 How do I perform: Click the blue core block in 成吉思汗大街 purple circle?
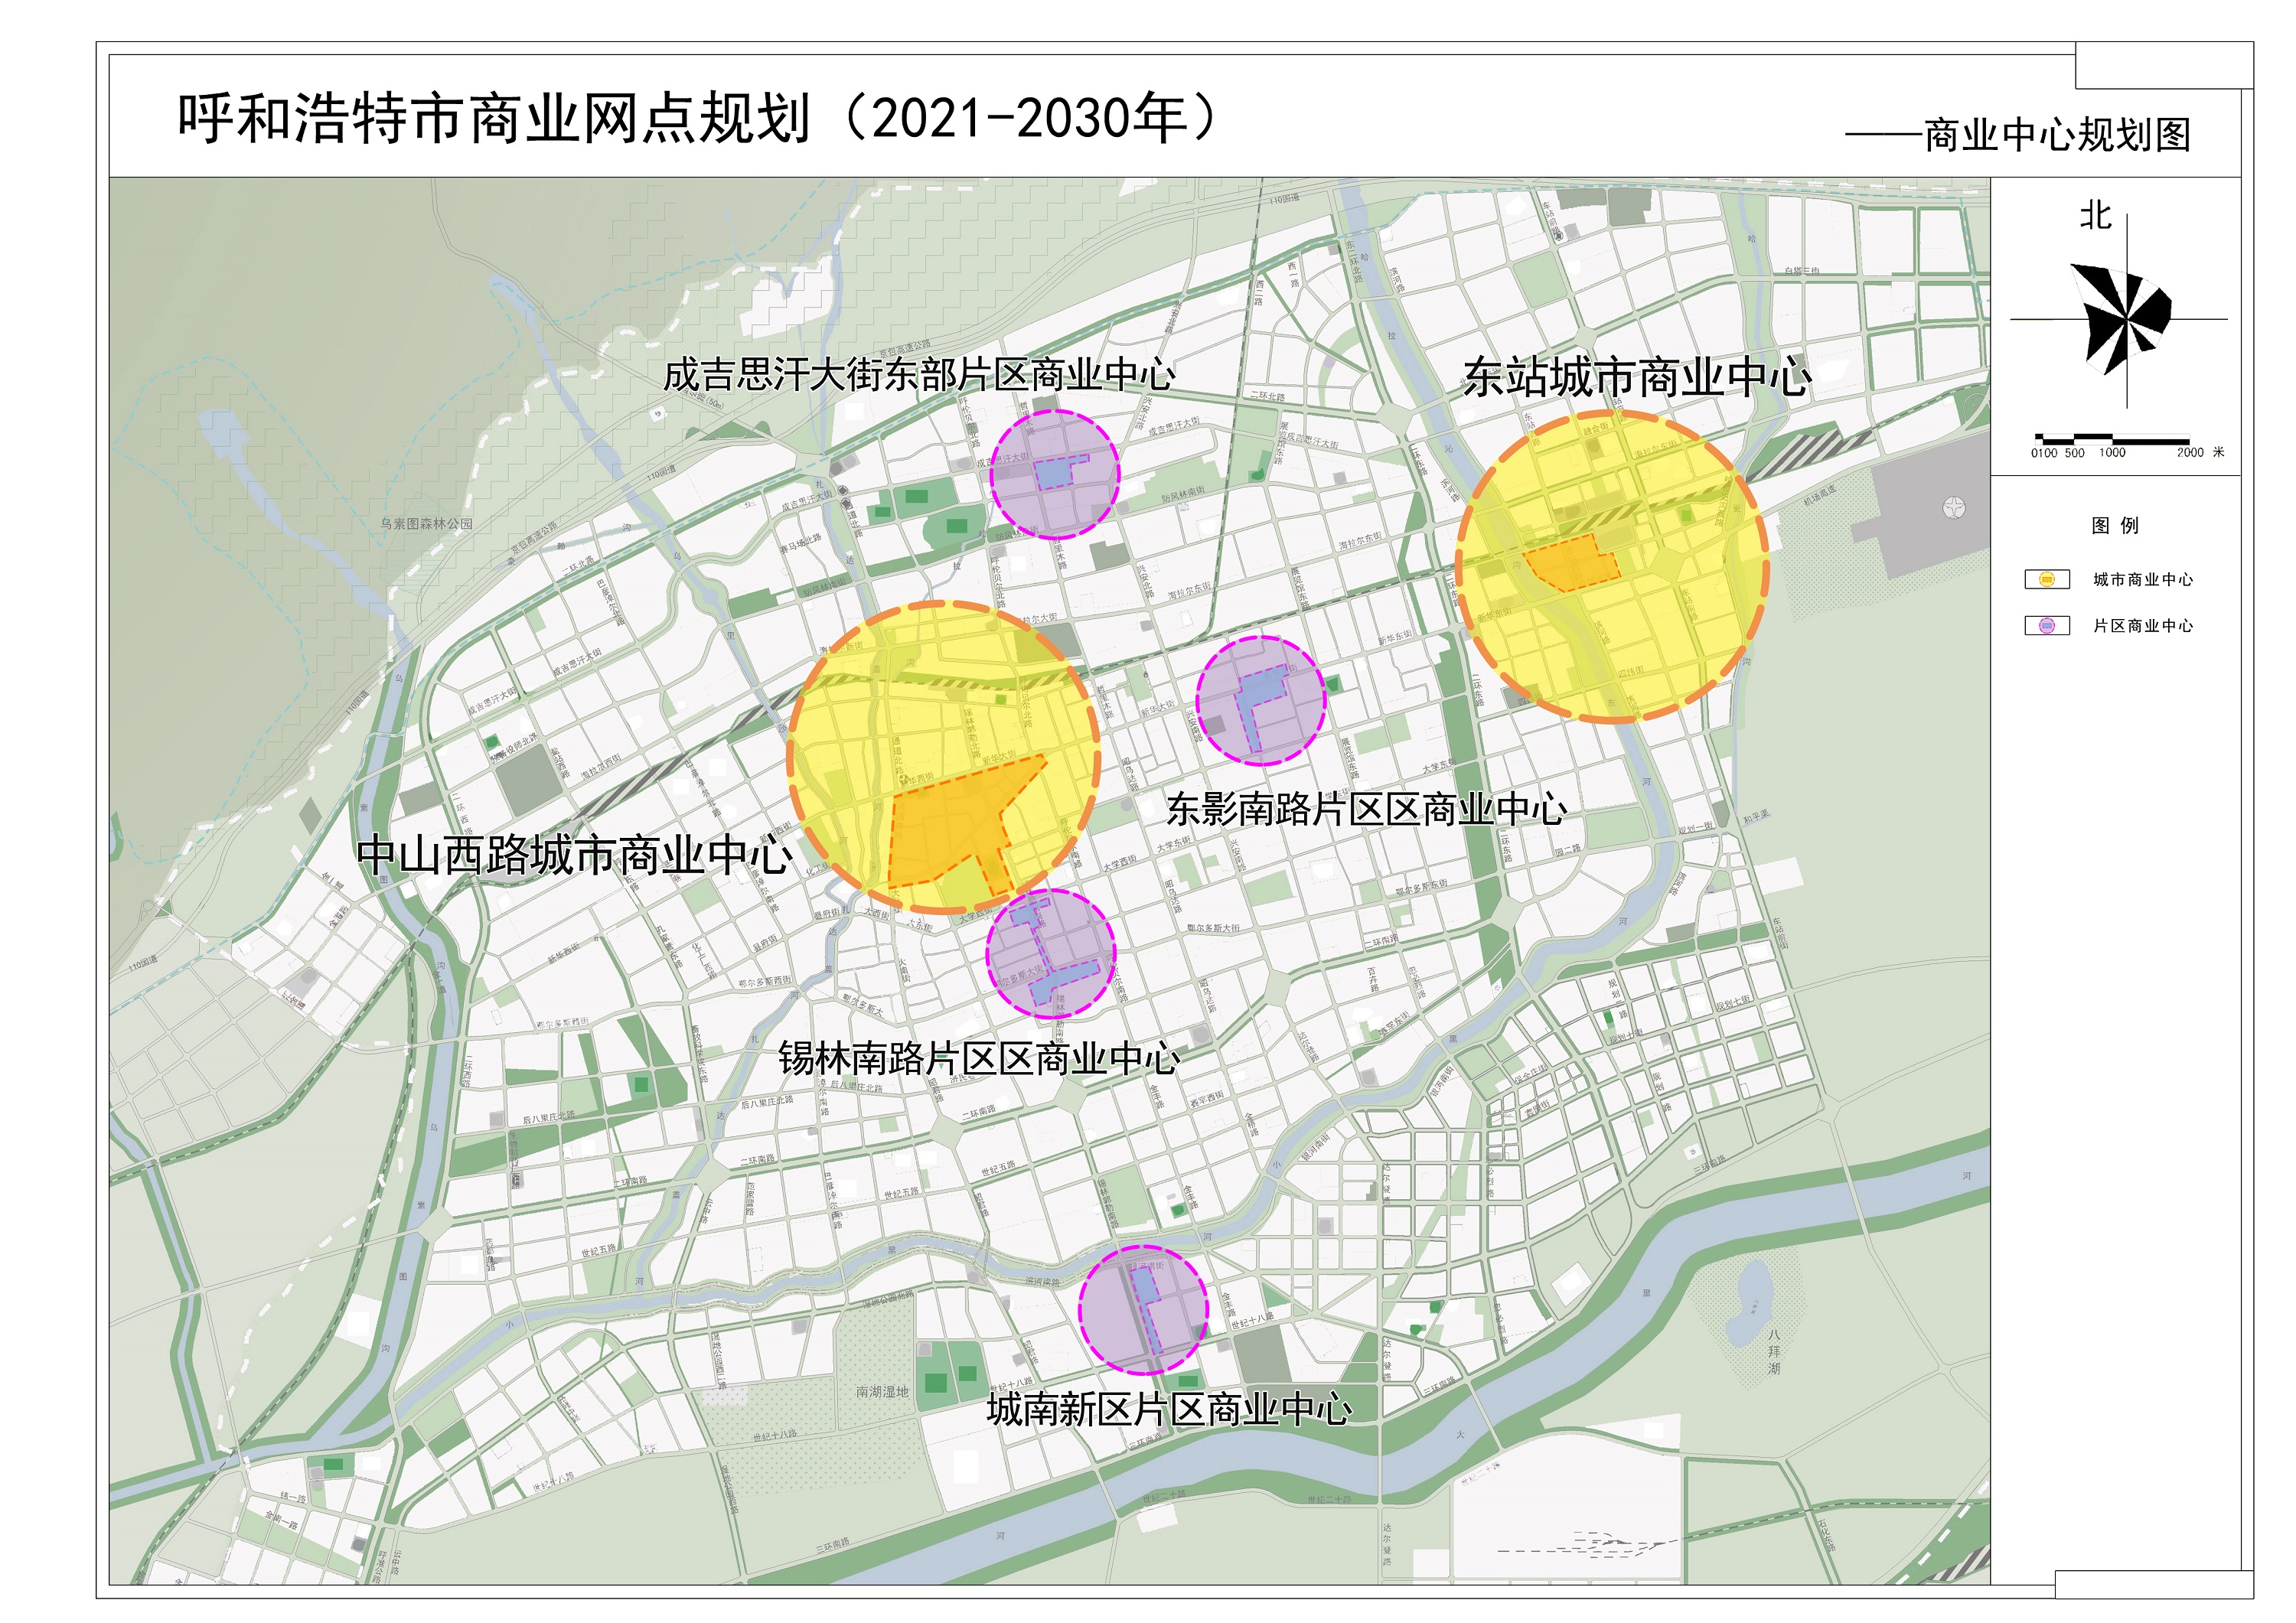click(1054, 472)
